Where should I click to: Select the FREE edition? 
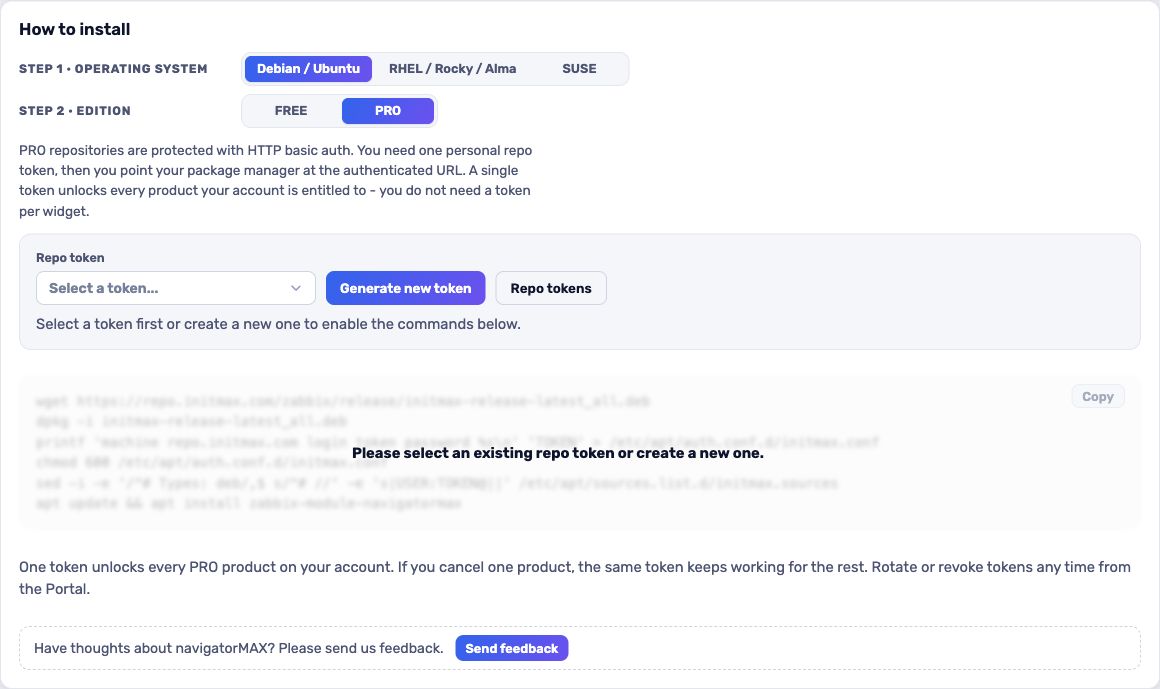(291, 111)
